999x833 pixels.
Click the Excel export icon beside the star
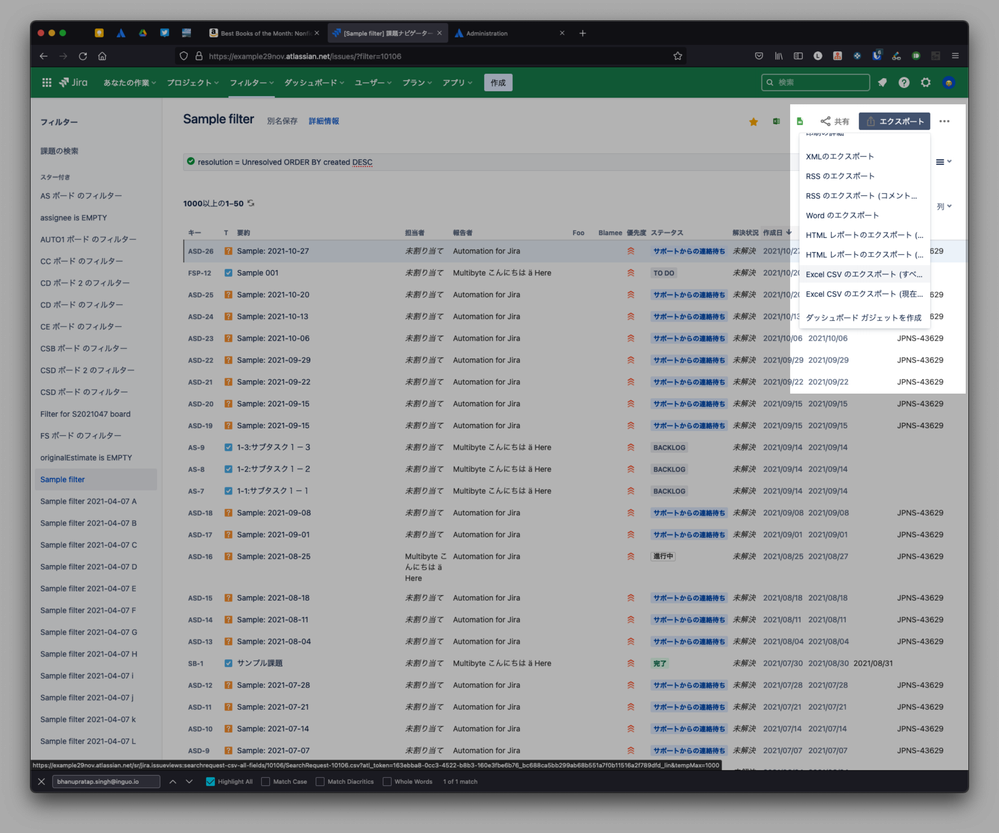(x=776, y=121)
